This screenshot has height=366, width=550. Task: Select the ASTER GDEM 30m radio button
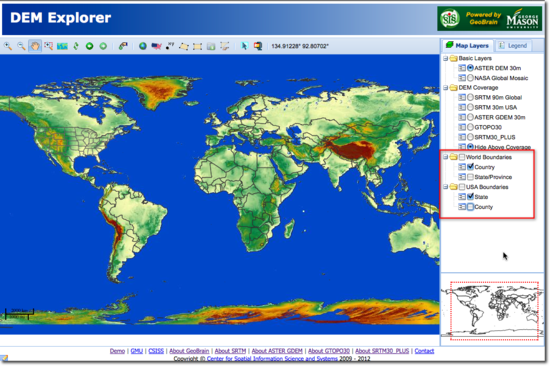point(470,117)
